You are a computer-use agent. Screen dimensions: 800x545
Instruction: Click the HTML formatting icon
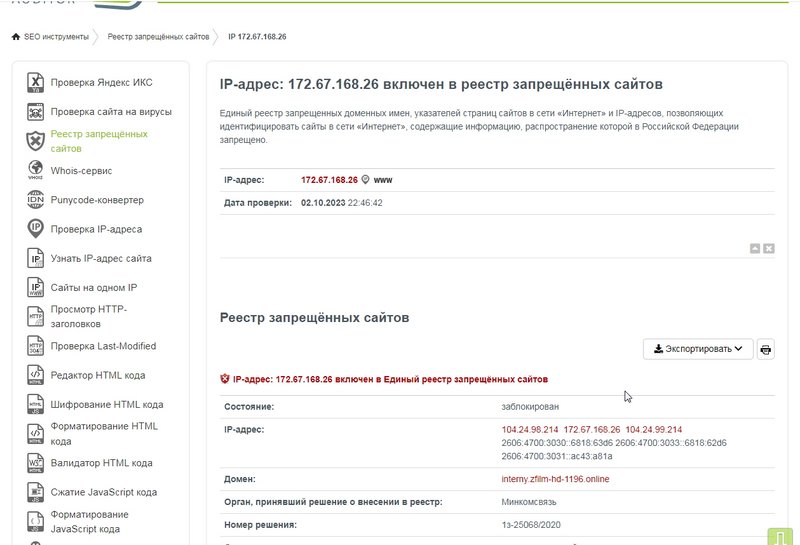[x=35, y=434]
